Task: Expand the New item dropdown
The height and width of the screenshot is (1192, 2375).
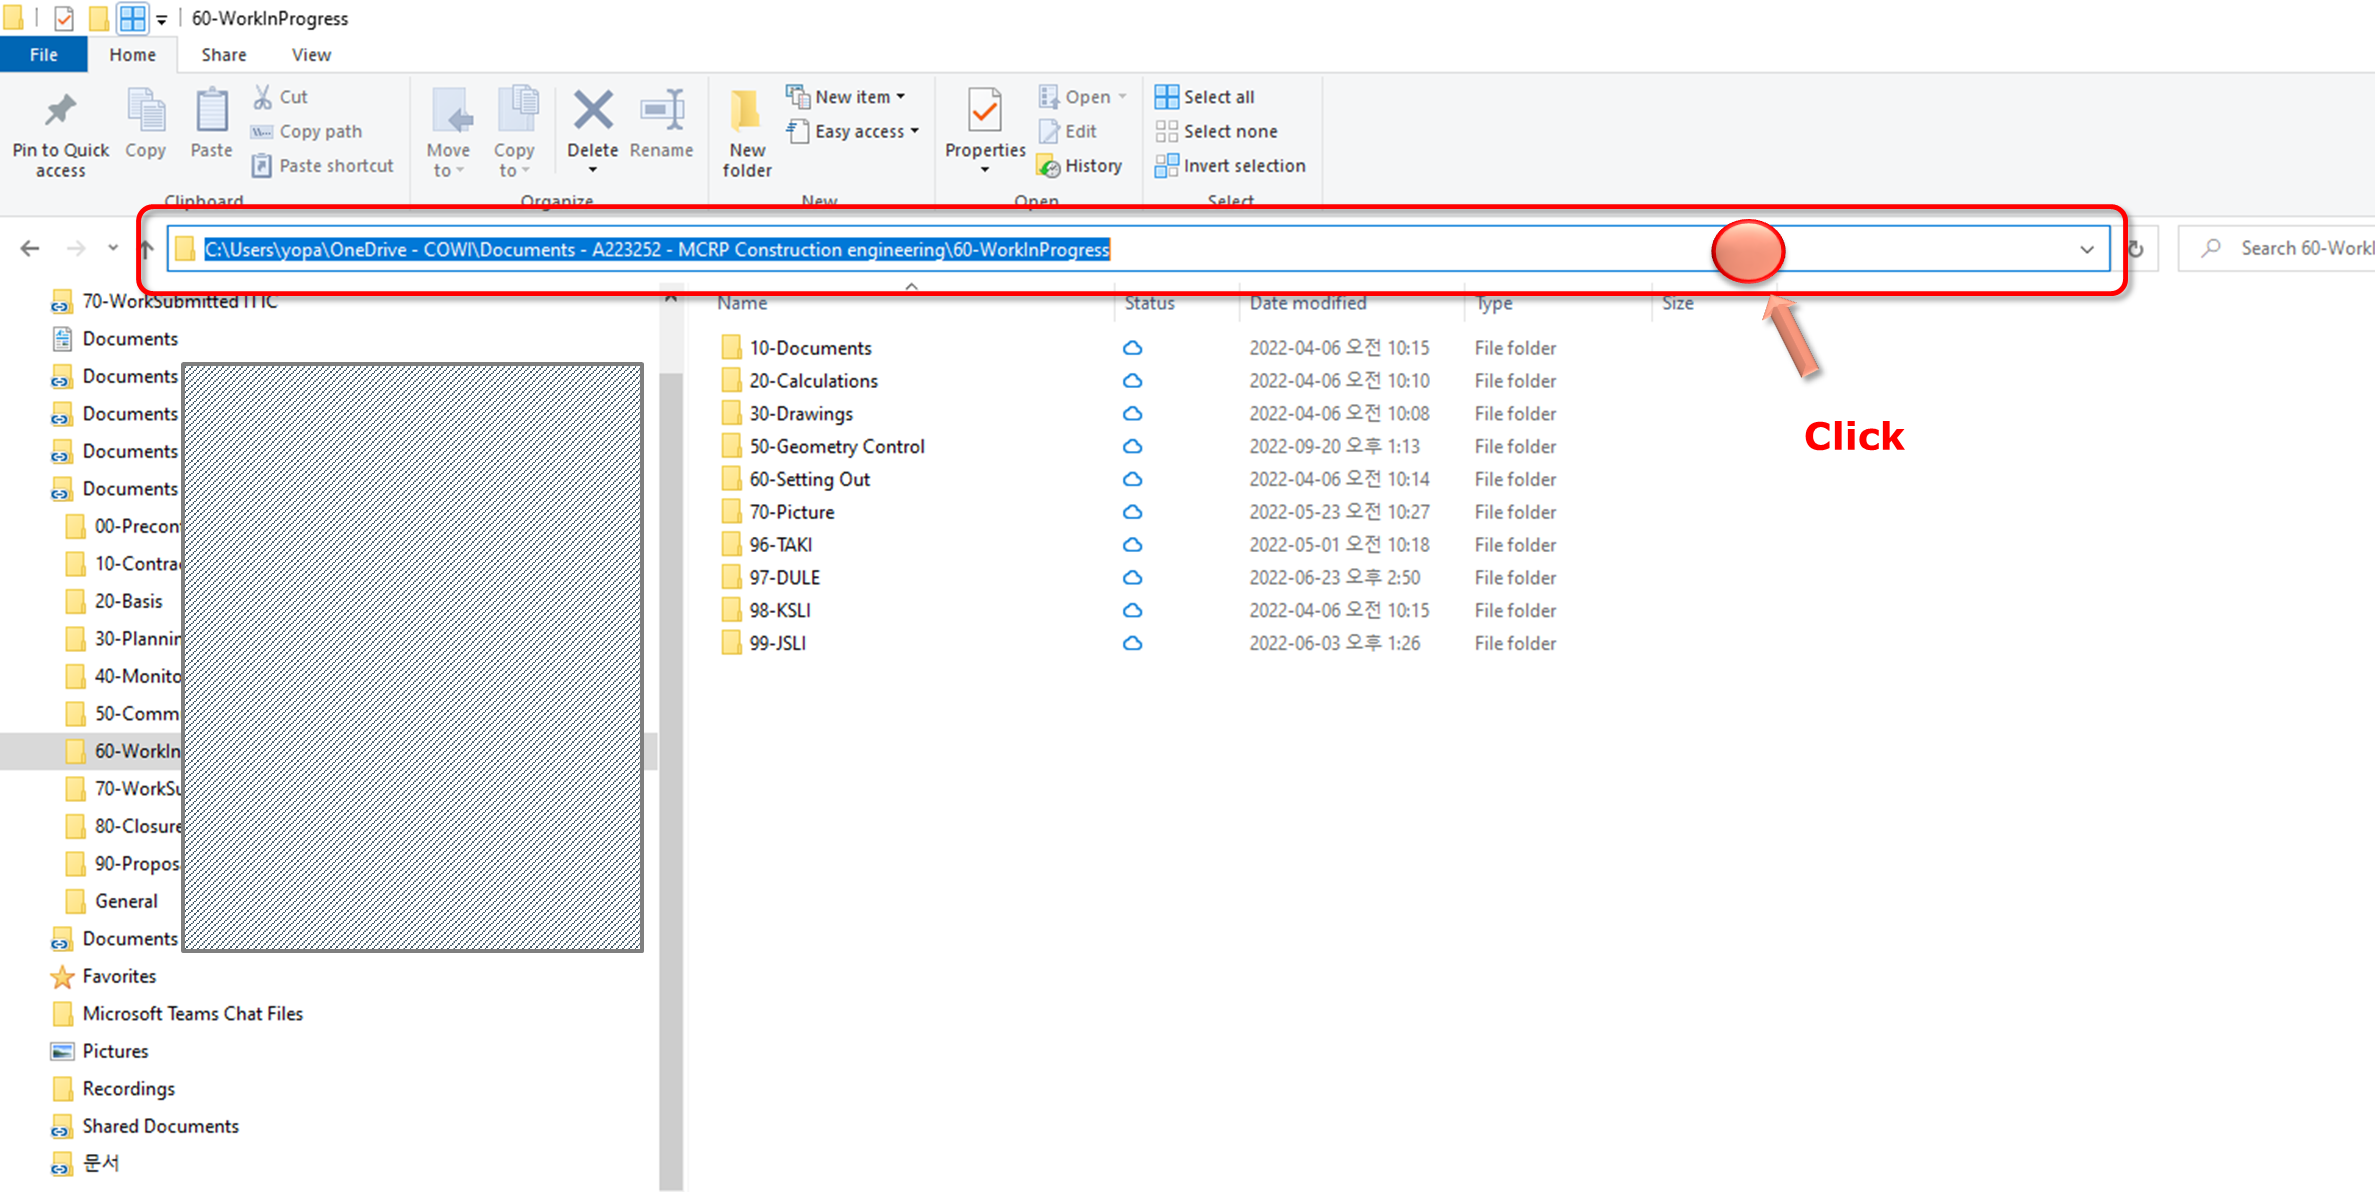Action: [847, 97]
